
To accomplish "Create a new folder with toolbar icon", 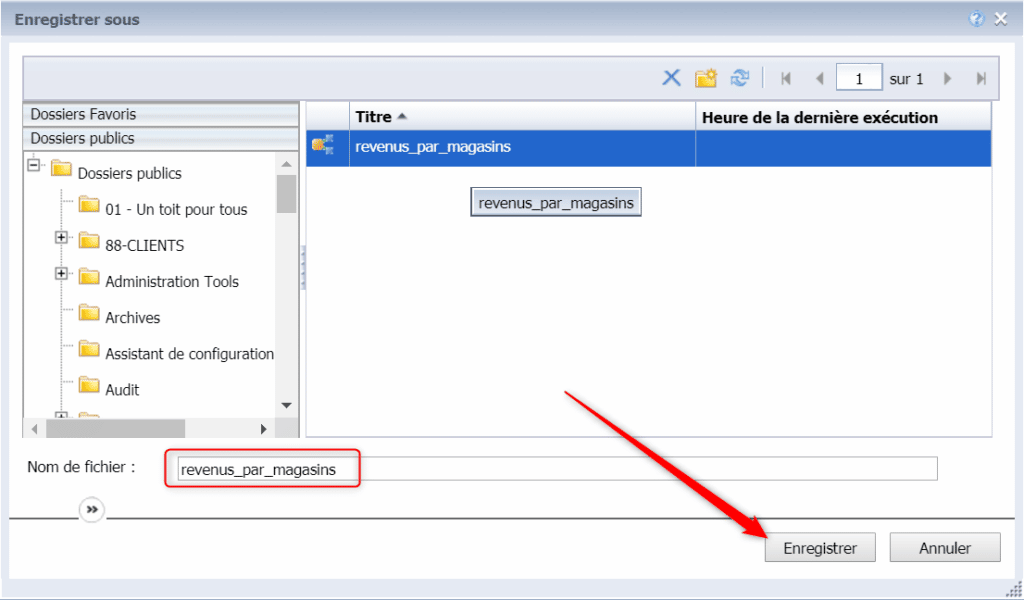I will (706, 78).
